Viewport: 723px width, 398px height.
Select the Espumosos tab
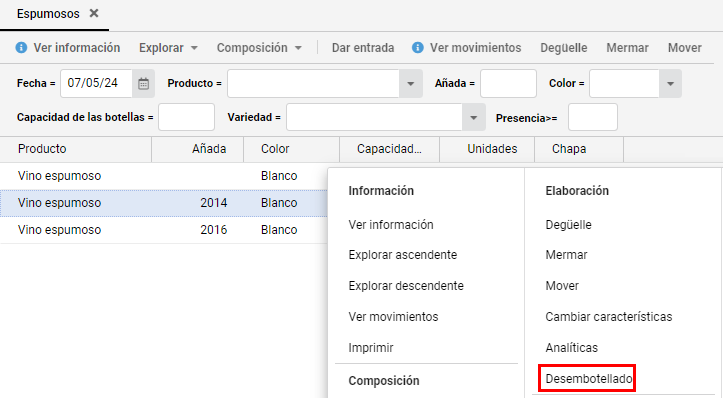(48, 14)
